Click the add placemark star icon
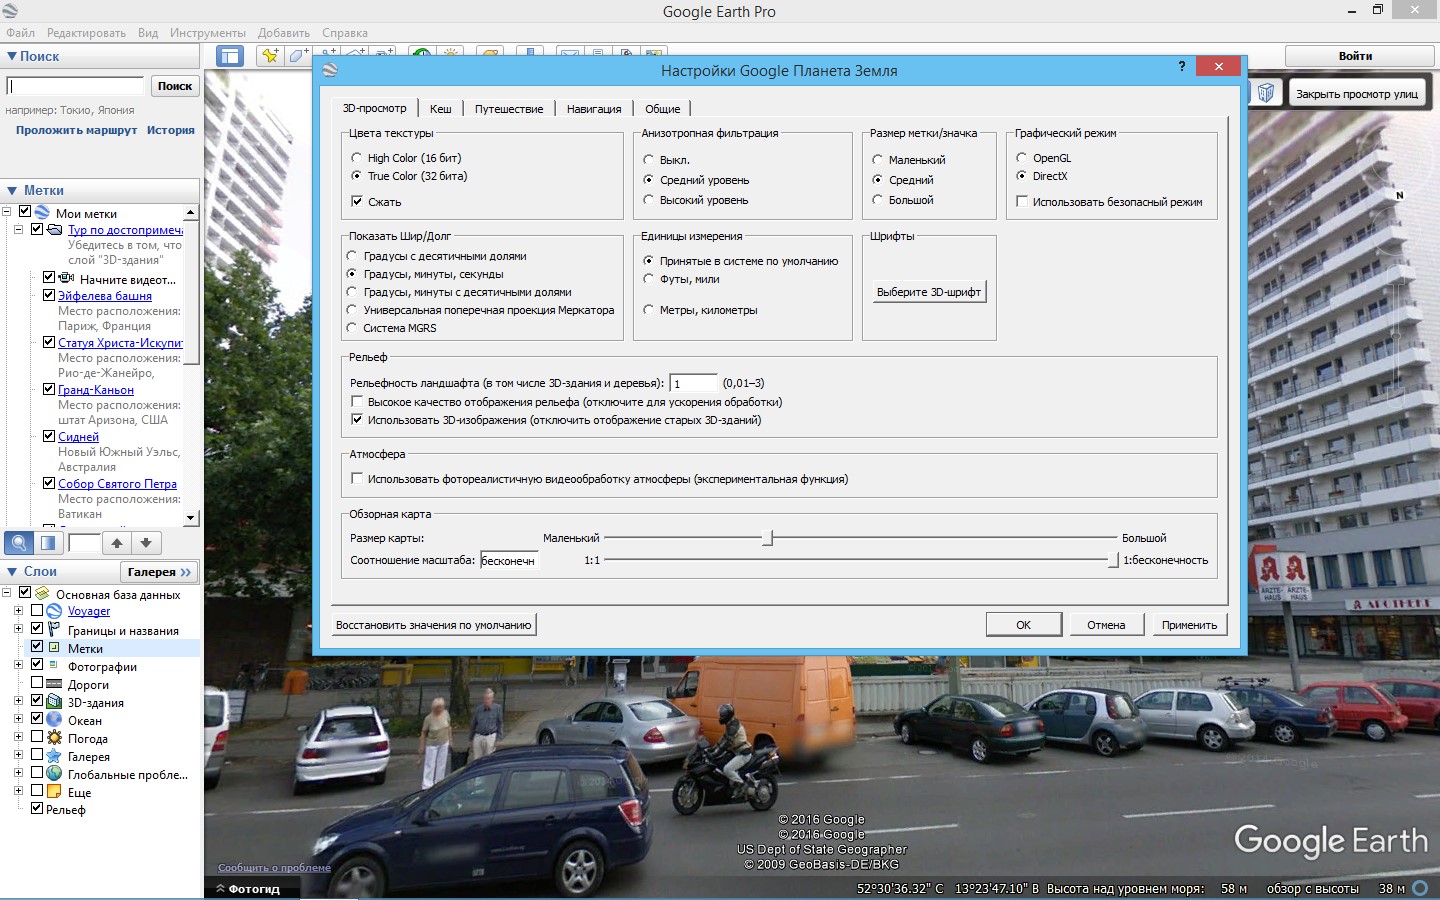The height and width of the screenshot is (900, 1440). (x=269, y=56)
